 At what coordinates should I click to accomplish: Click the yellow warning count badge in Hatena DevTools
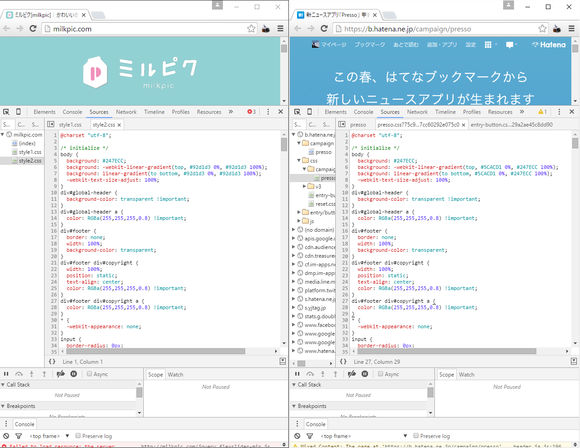(x=542, y=112)
